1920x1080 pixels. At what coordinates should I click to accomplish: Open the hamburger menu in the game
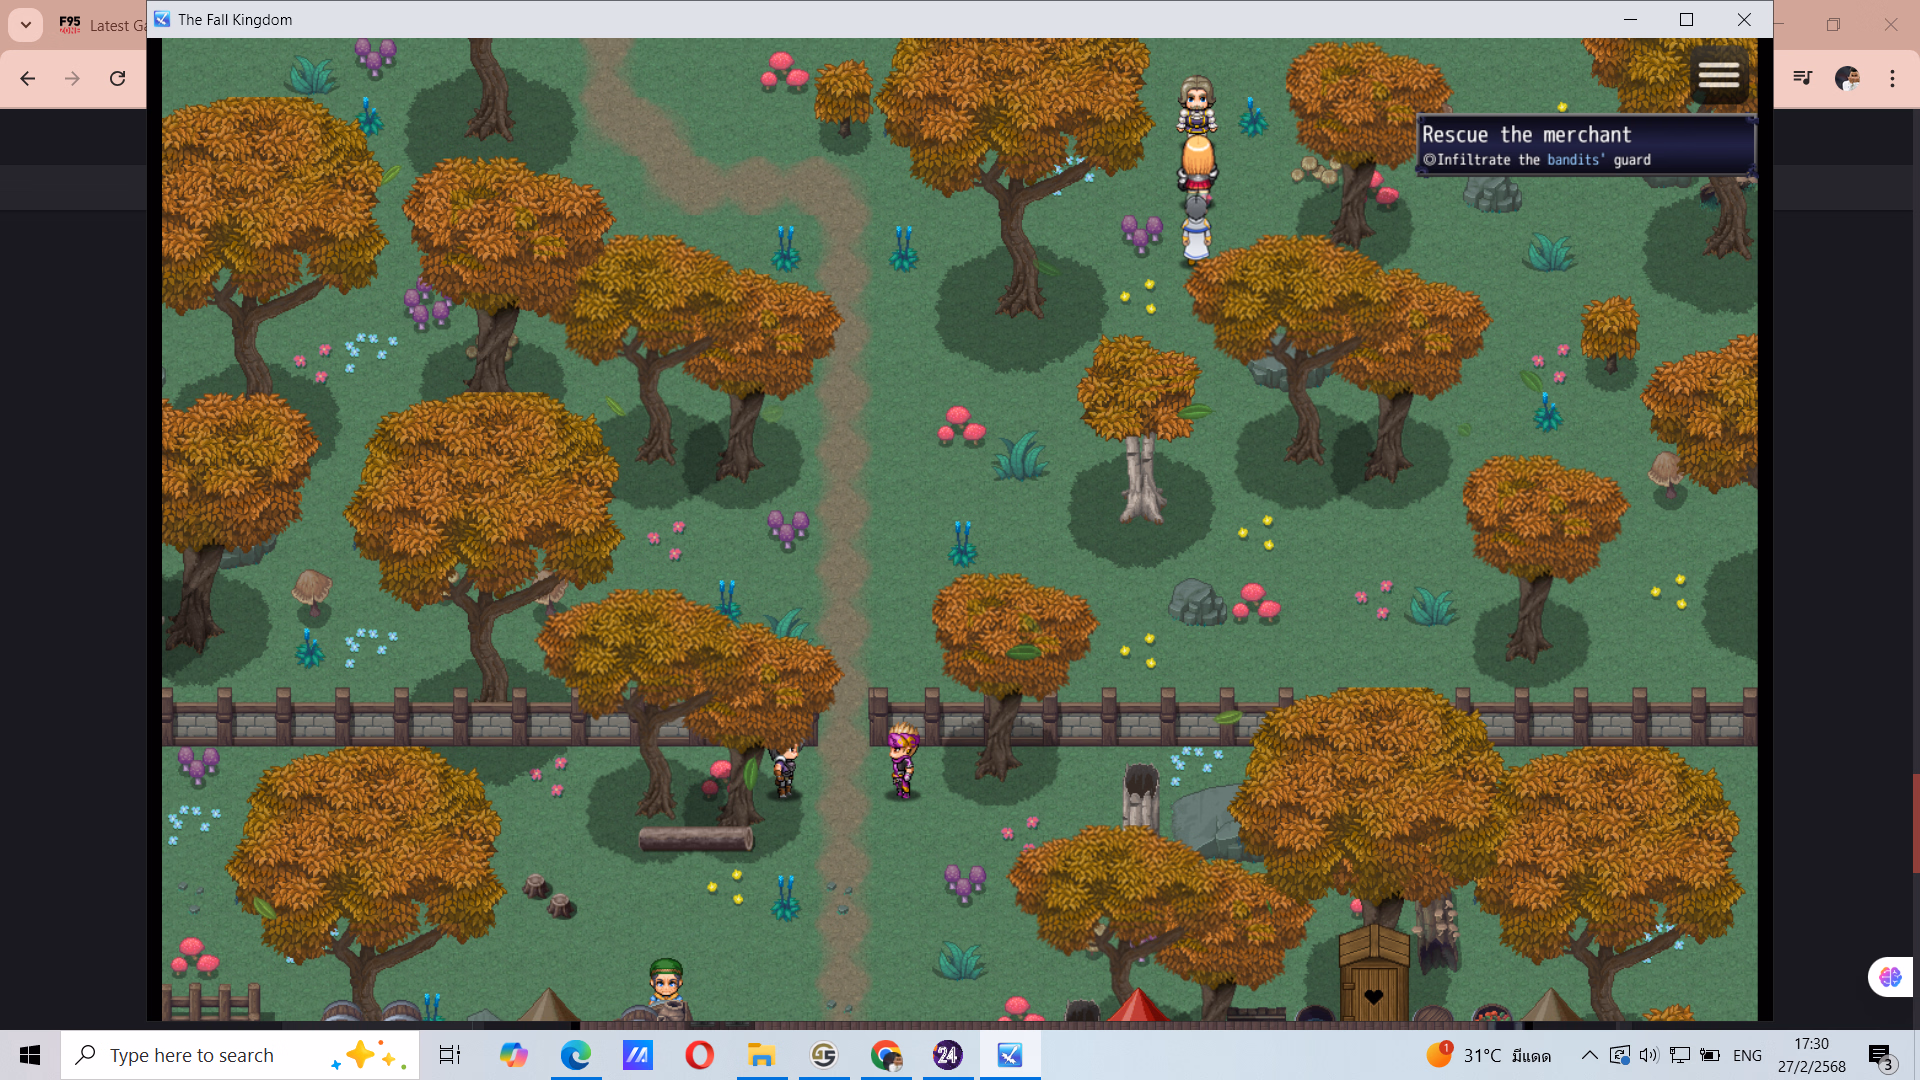click(1719, 75)
